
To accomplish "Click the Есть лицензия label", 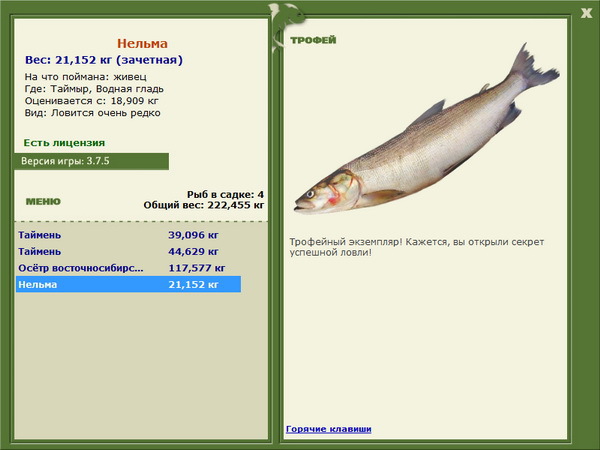I will click(64, 143).
